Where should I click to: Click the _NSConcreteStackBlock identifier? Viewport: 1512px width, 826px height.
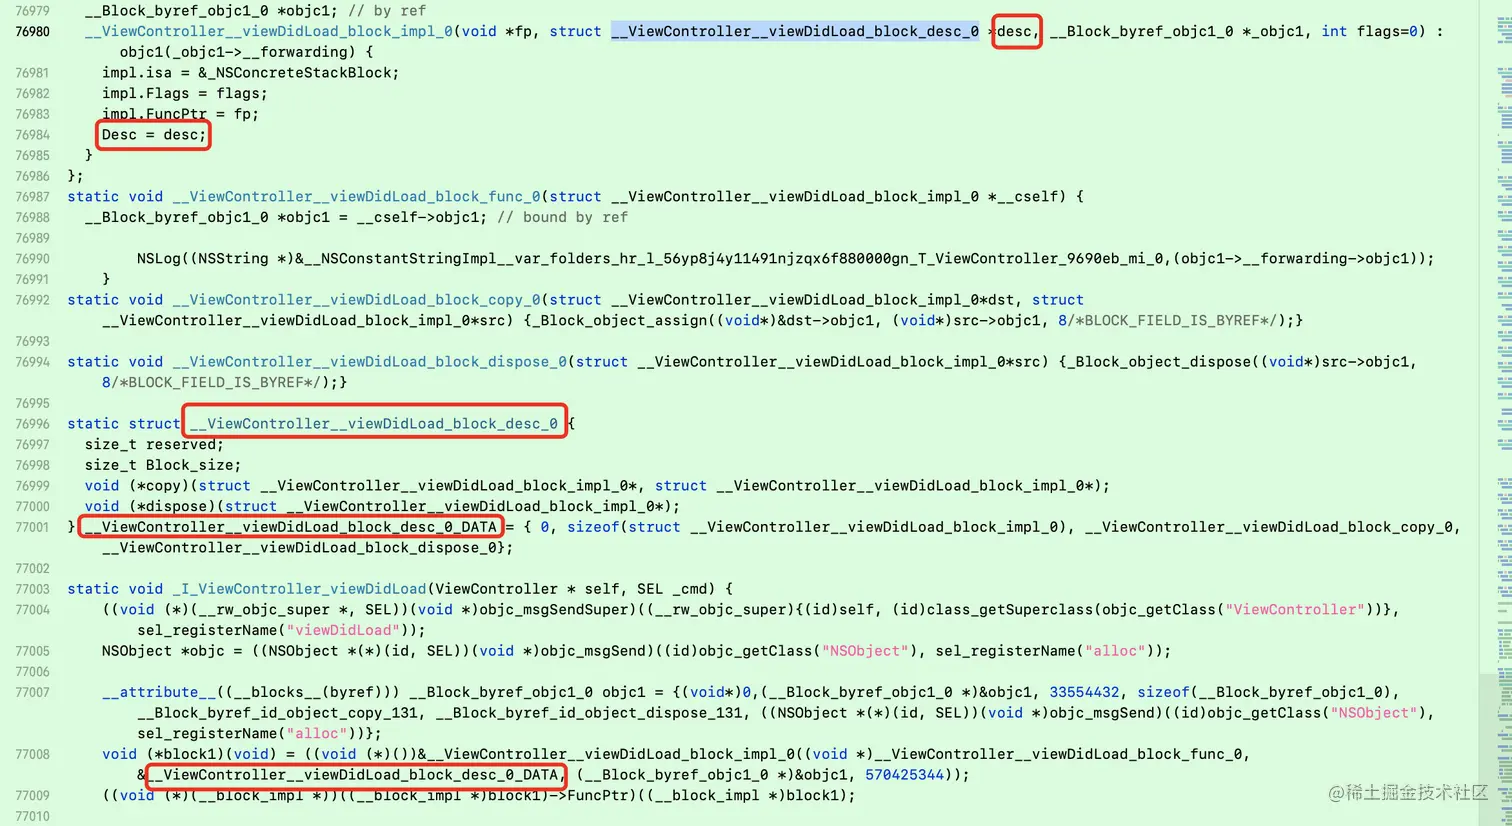point(297,73)
